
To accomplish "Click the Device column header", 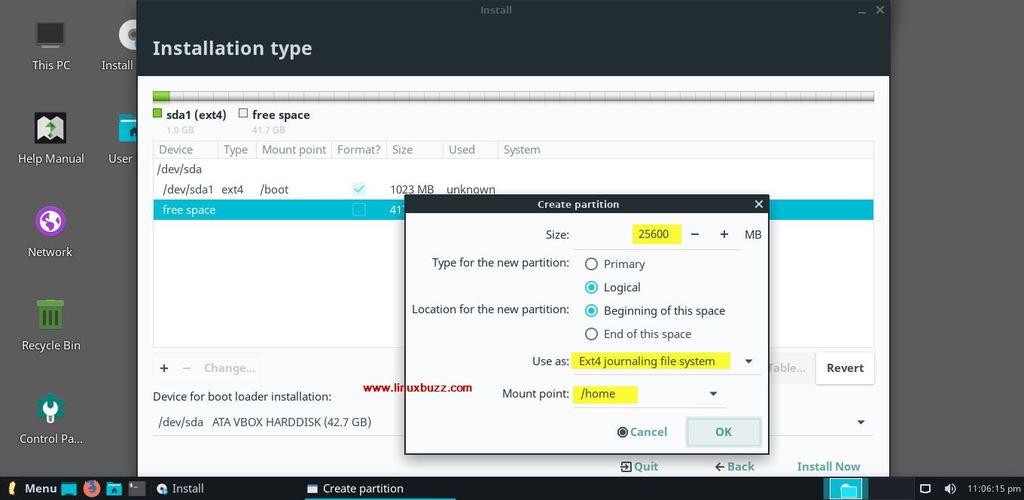I will (x=185, y=149).
